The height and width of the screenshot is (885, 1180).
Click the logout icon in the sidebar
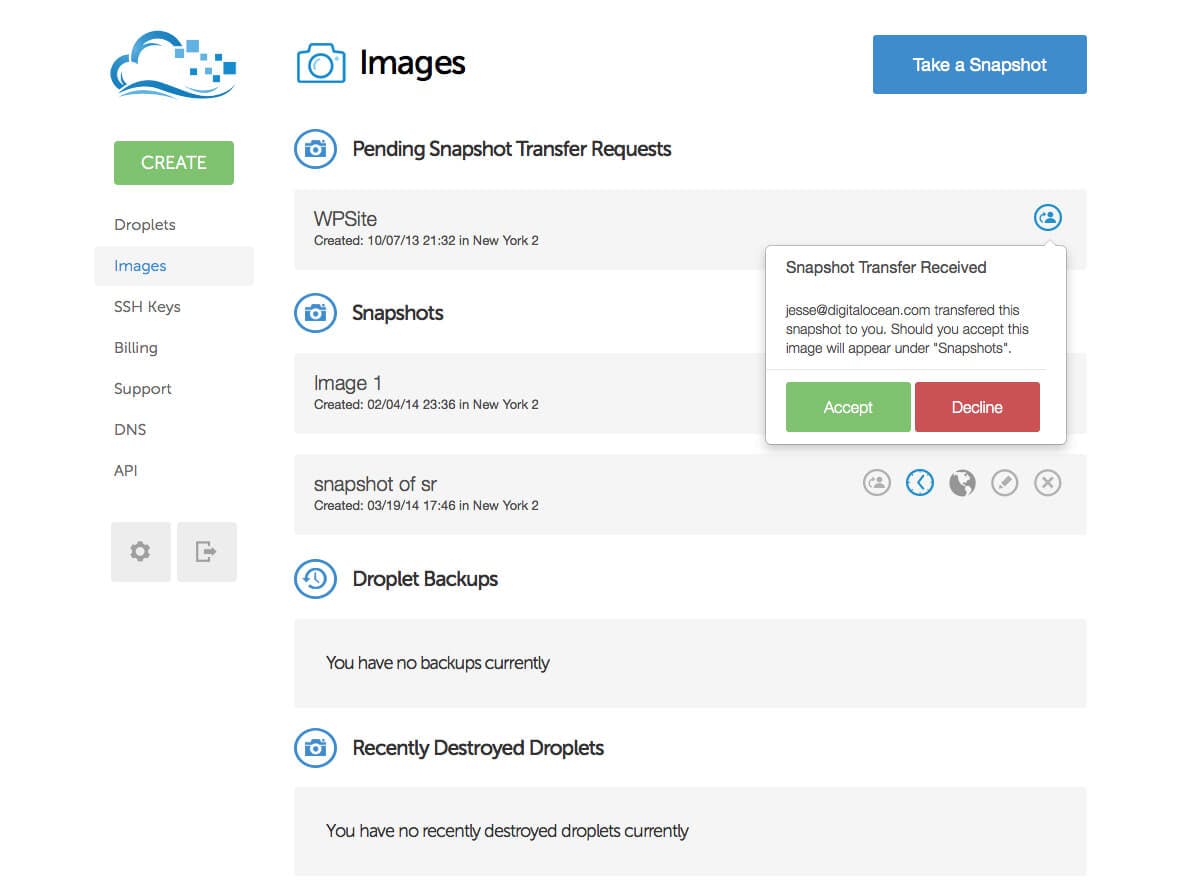(x=206, y=551)
